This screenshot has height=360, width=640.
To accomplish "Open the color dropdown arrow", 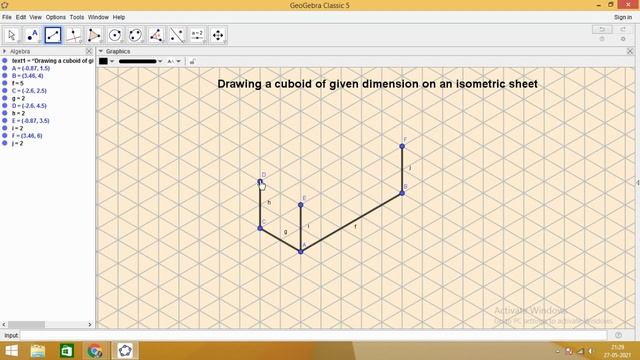I will point(112,61).
